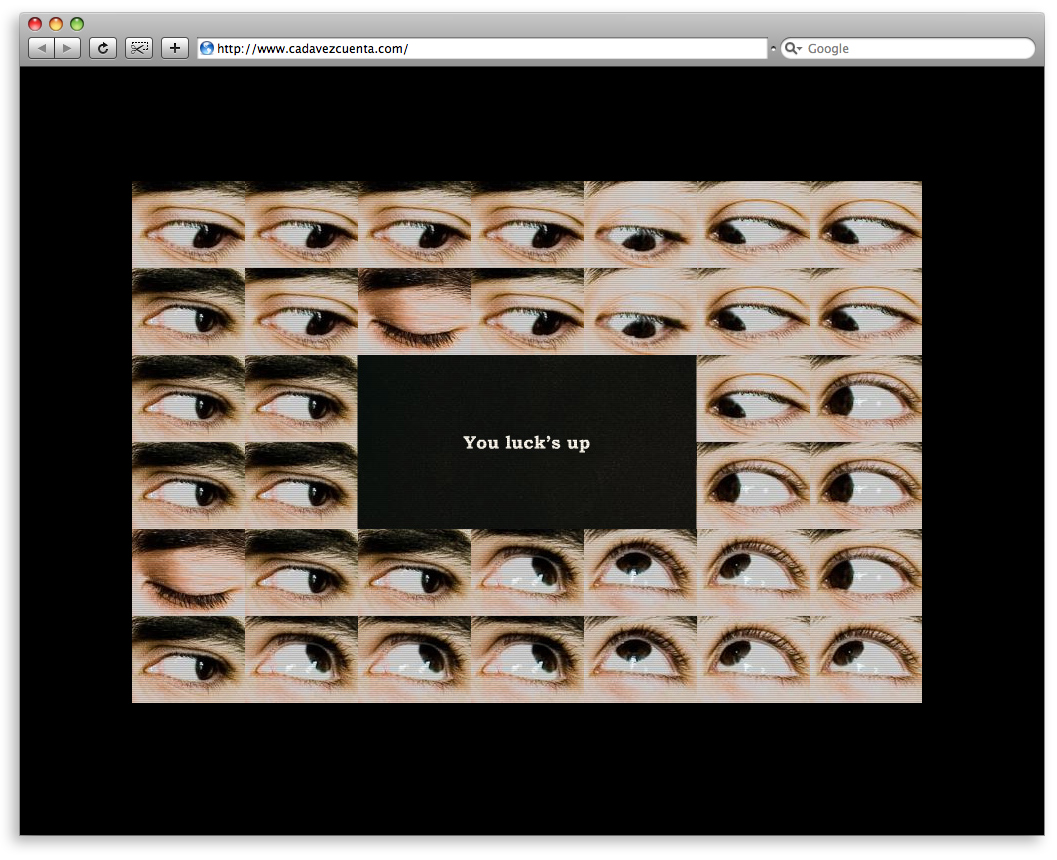Open the Web Clip dashboard tool
Image resolution: width=1057 pixels, height=860 pixels.
click(139, 48)
